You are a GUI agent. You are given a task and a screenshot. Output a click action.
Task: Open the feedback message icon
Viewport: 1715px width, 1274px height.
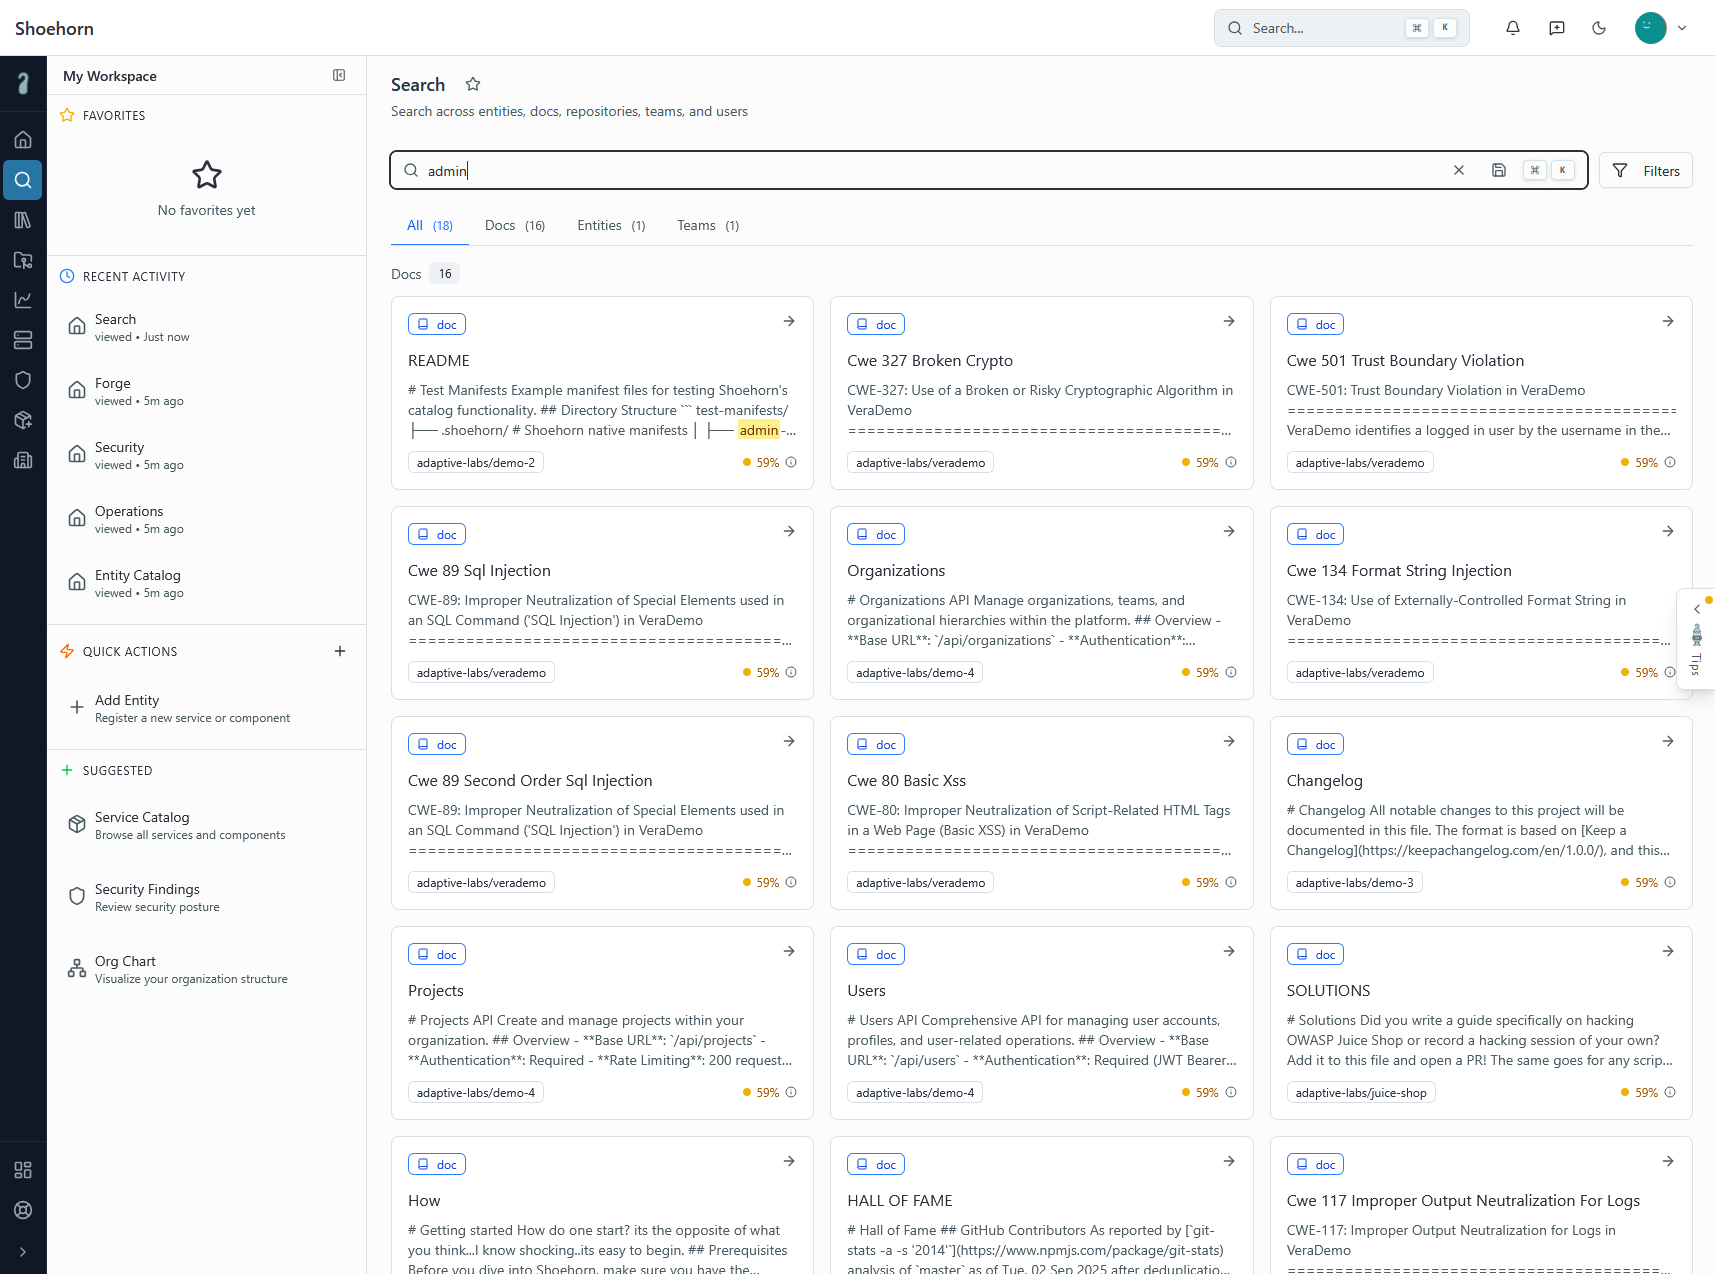pos(1556,28)
